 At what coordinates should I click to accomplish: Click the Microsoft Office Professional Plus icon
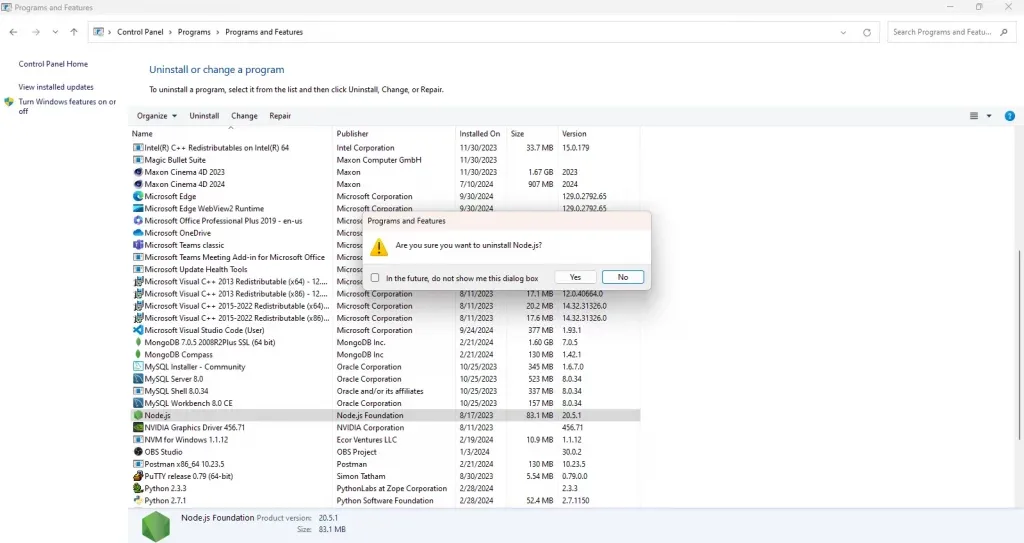pos(138,221)
